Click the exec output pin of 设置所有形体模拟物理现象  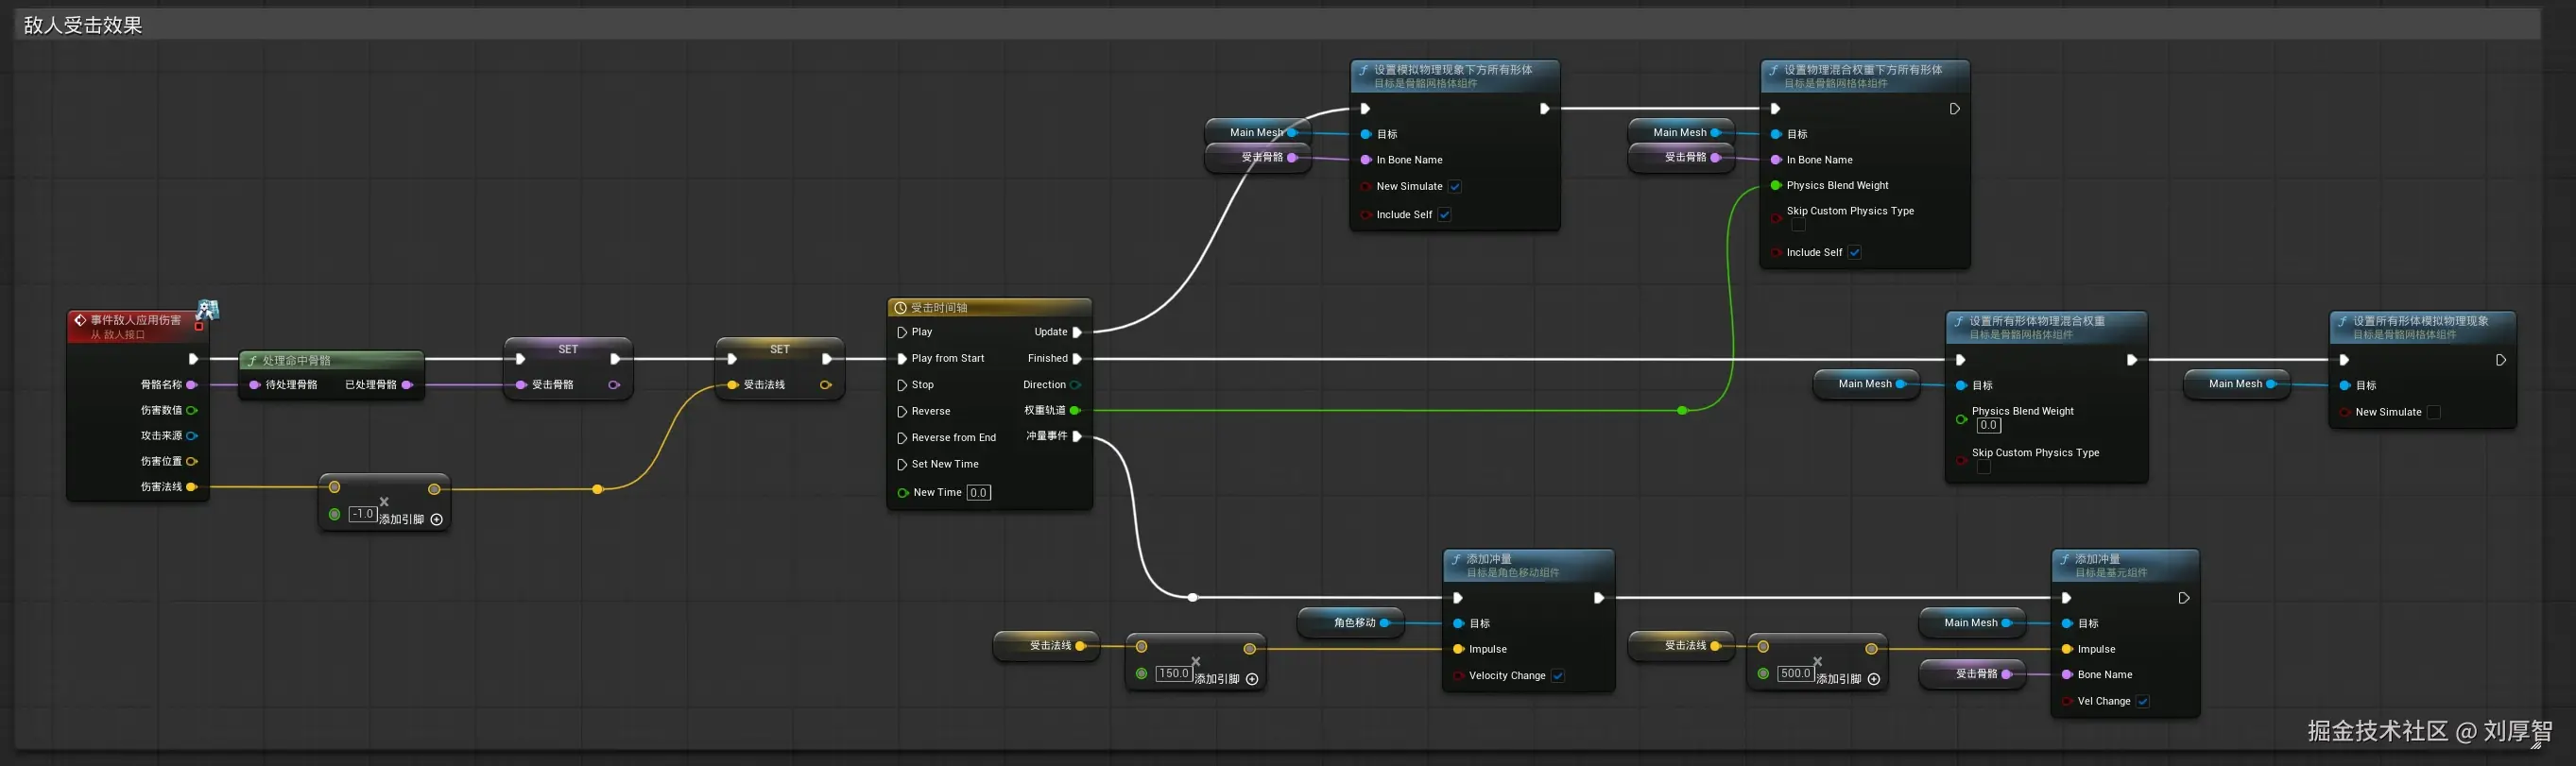[x=2501, y=360]
